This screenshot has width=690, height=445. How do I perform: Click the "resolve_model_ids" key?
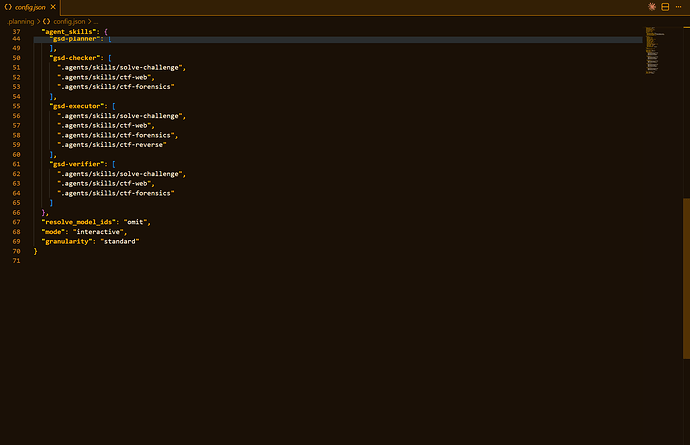[79, 222]
